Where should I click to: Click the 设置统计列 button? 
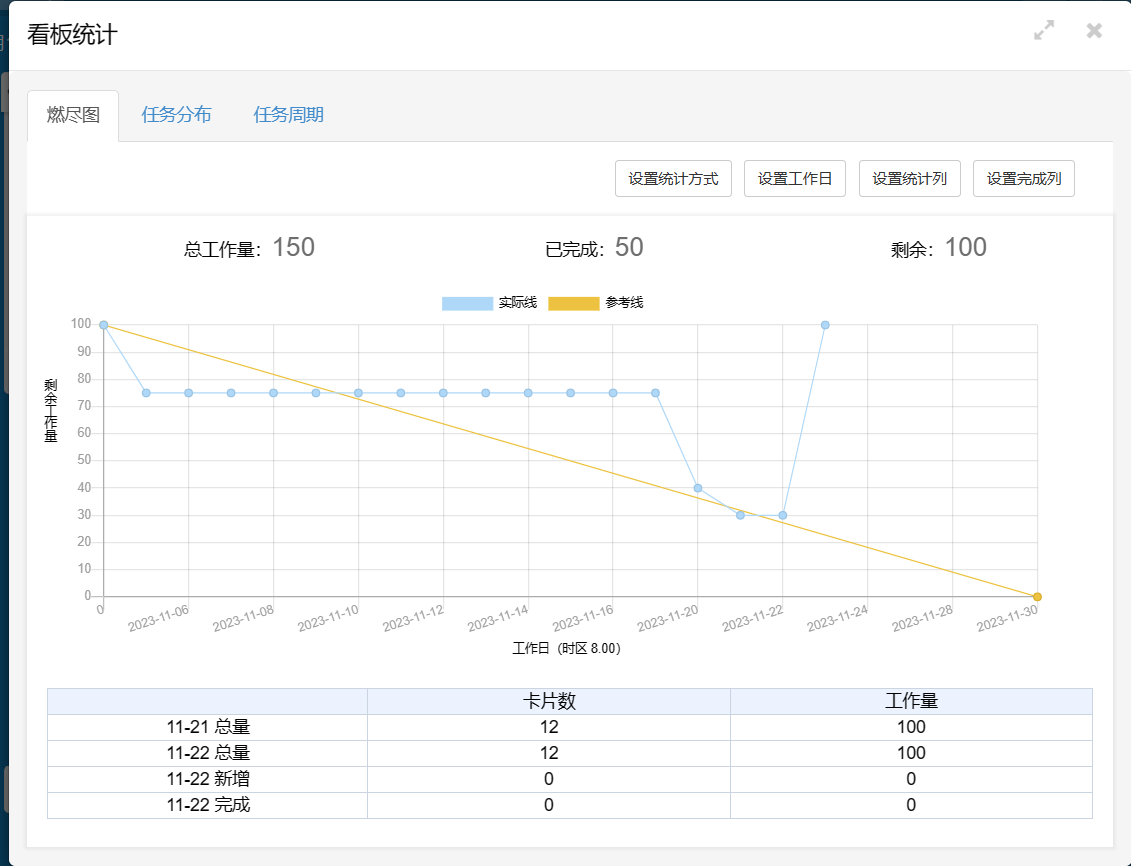[x=910, y=178]
